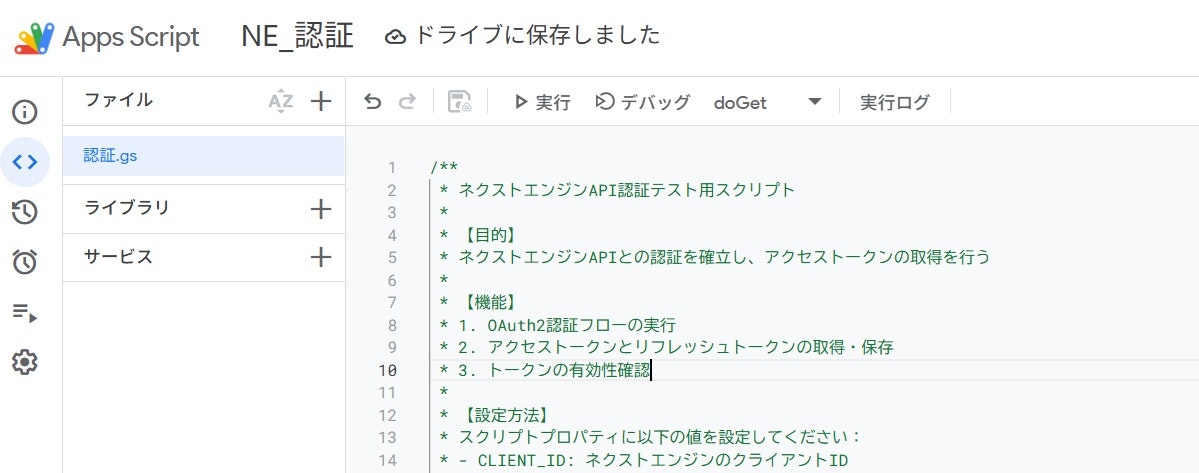
Task: Open the 実行ログ execution log
Action: coord(895,102)
